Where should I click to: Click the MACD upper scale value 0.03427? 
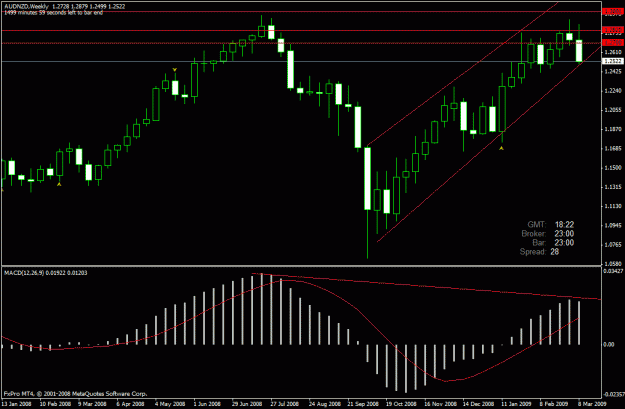(x=613, y=271)
